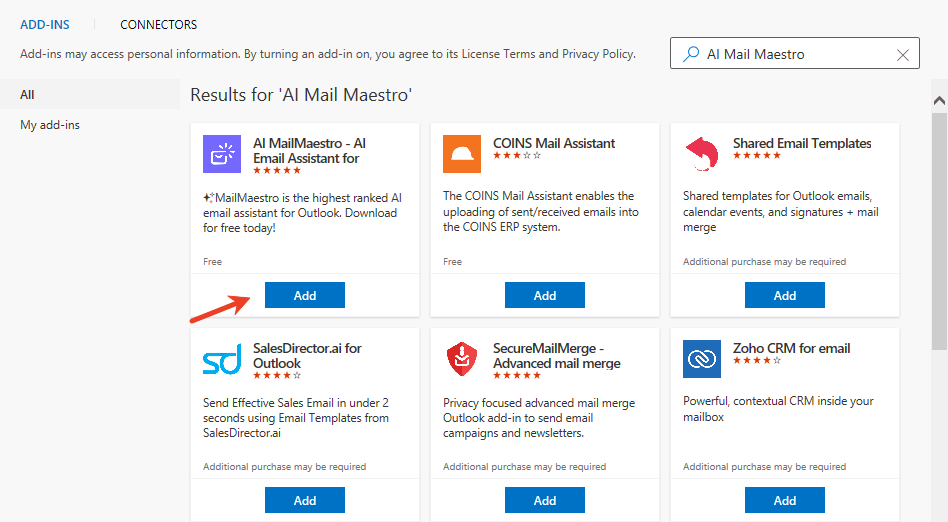This screenshot has height=522, width=948.
Task: Click the 'Results for 'AI Mail Maestro'' heading
Action: [x=301, y=95]
